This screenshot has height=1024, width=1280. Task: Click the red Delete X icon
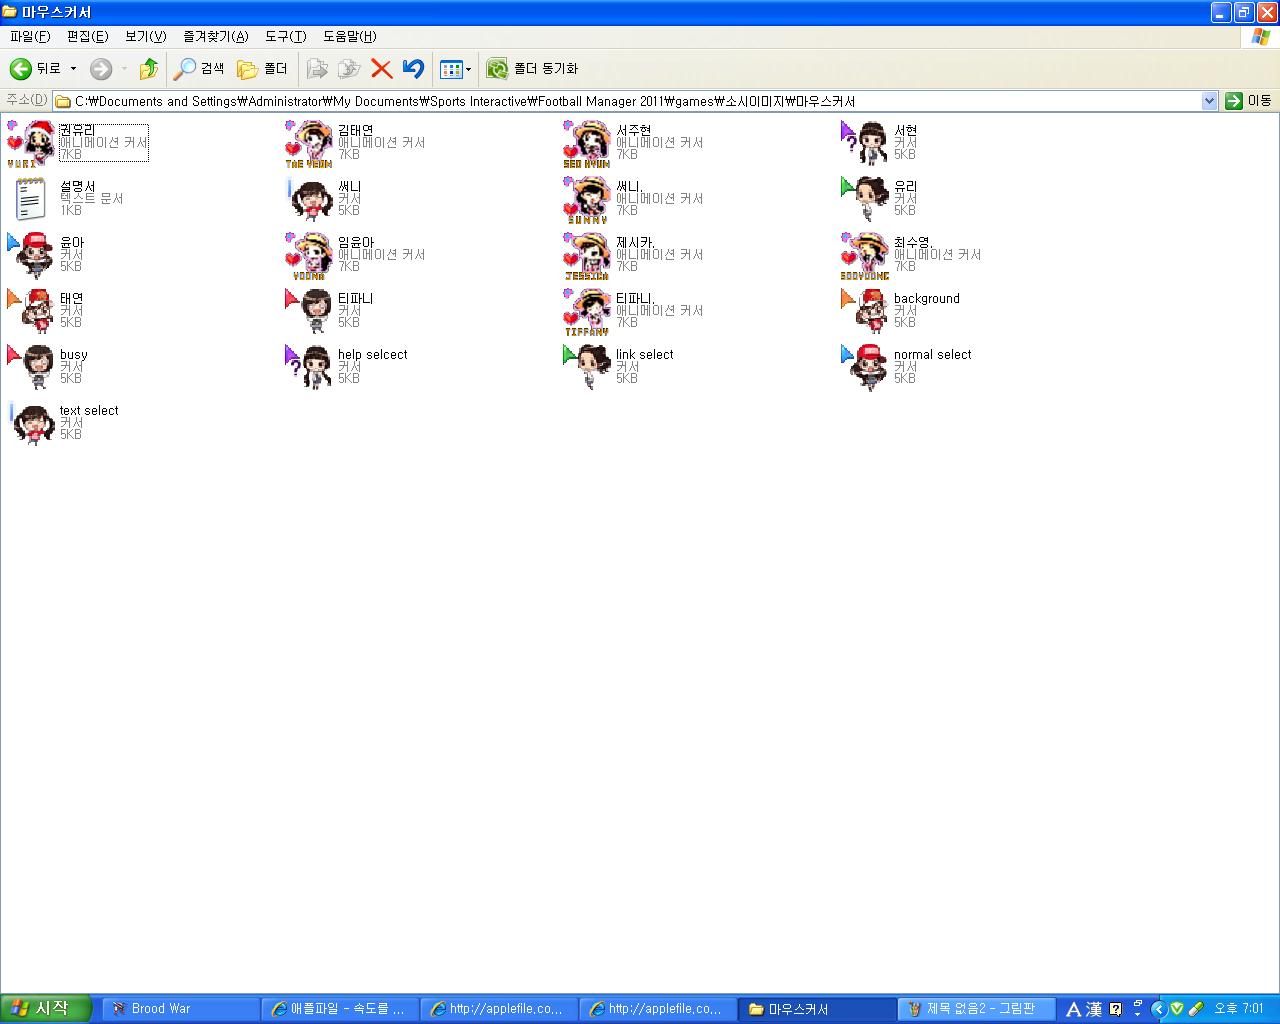click(x=381, y=69)
